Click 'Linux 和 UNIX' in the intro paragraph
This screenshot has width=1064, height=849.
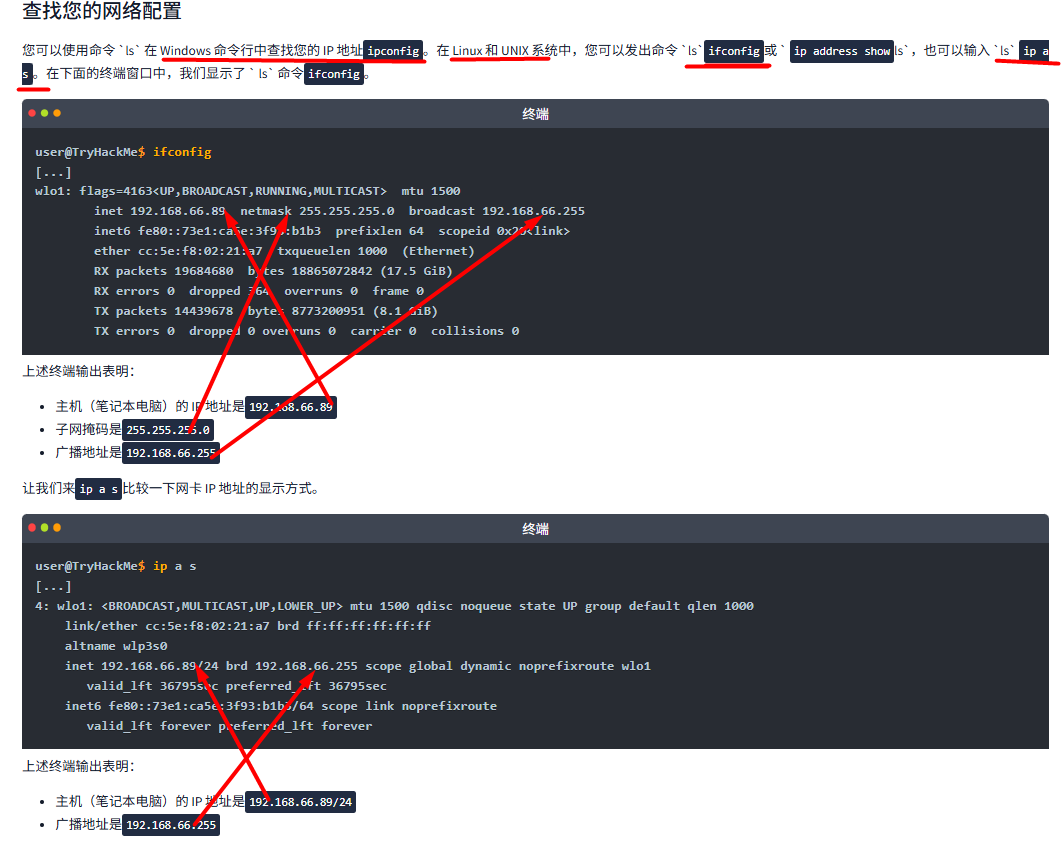[x=491, y=51]
